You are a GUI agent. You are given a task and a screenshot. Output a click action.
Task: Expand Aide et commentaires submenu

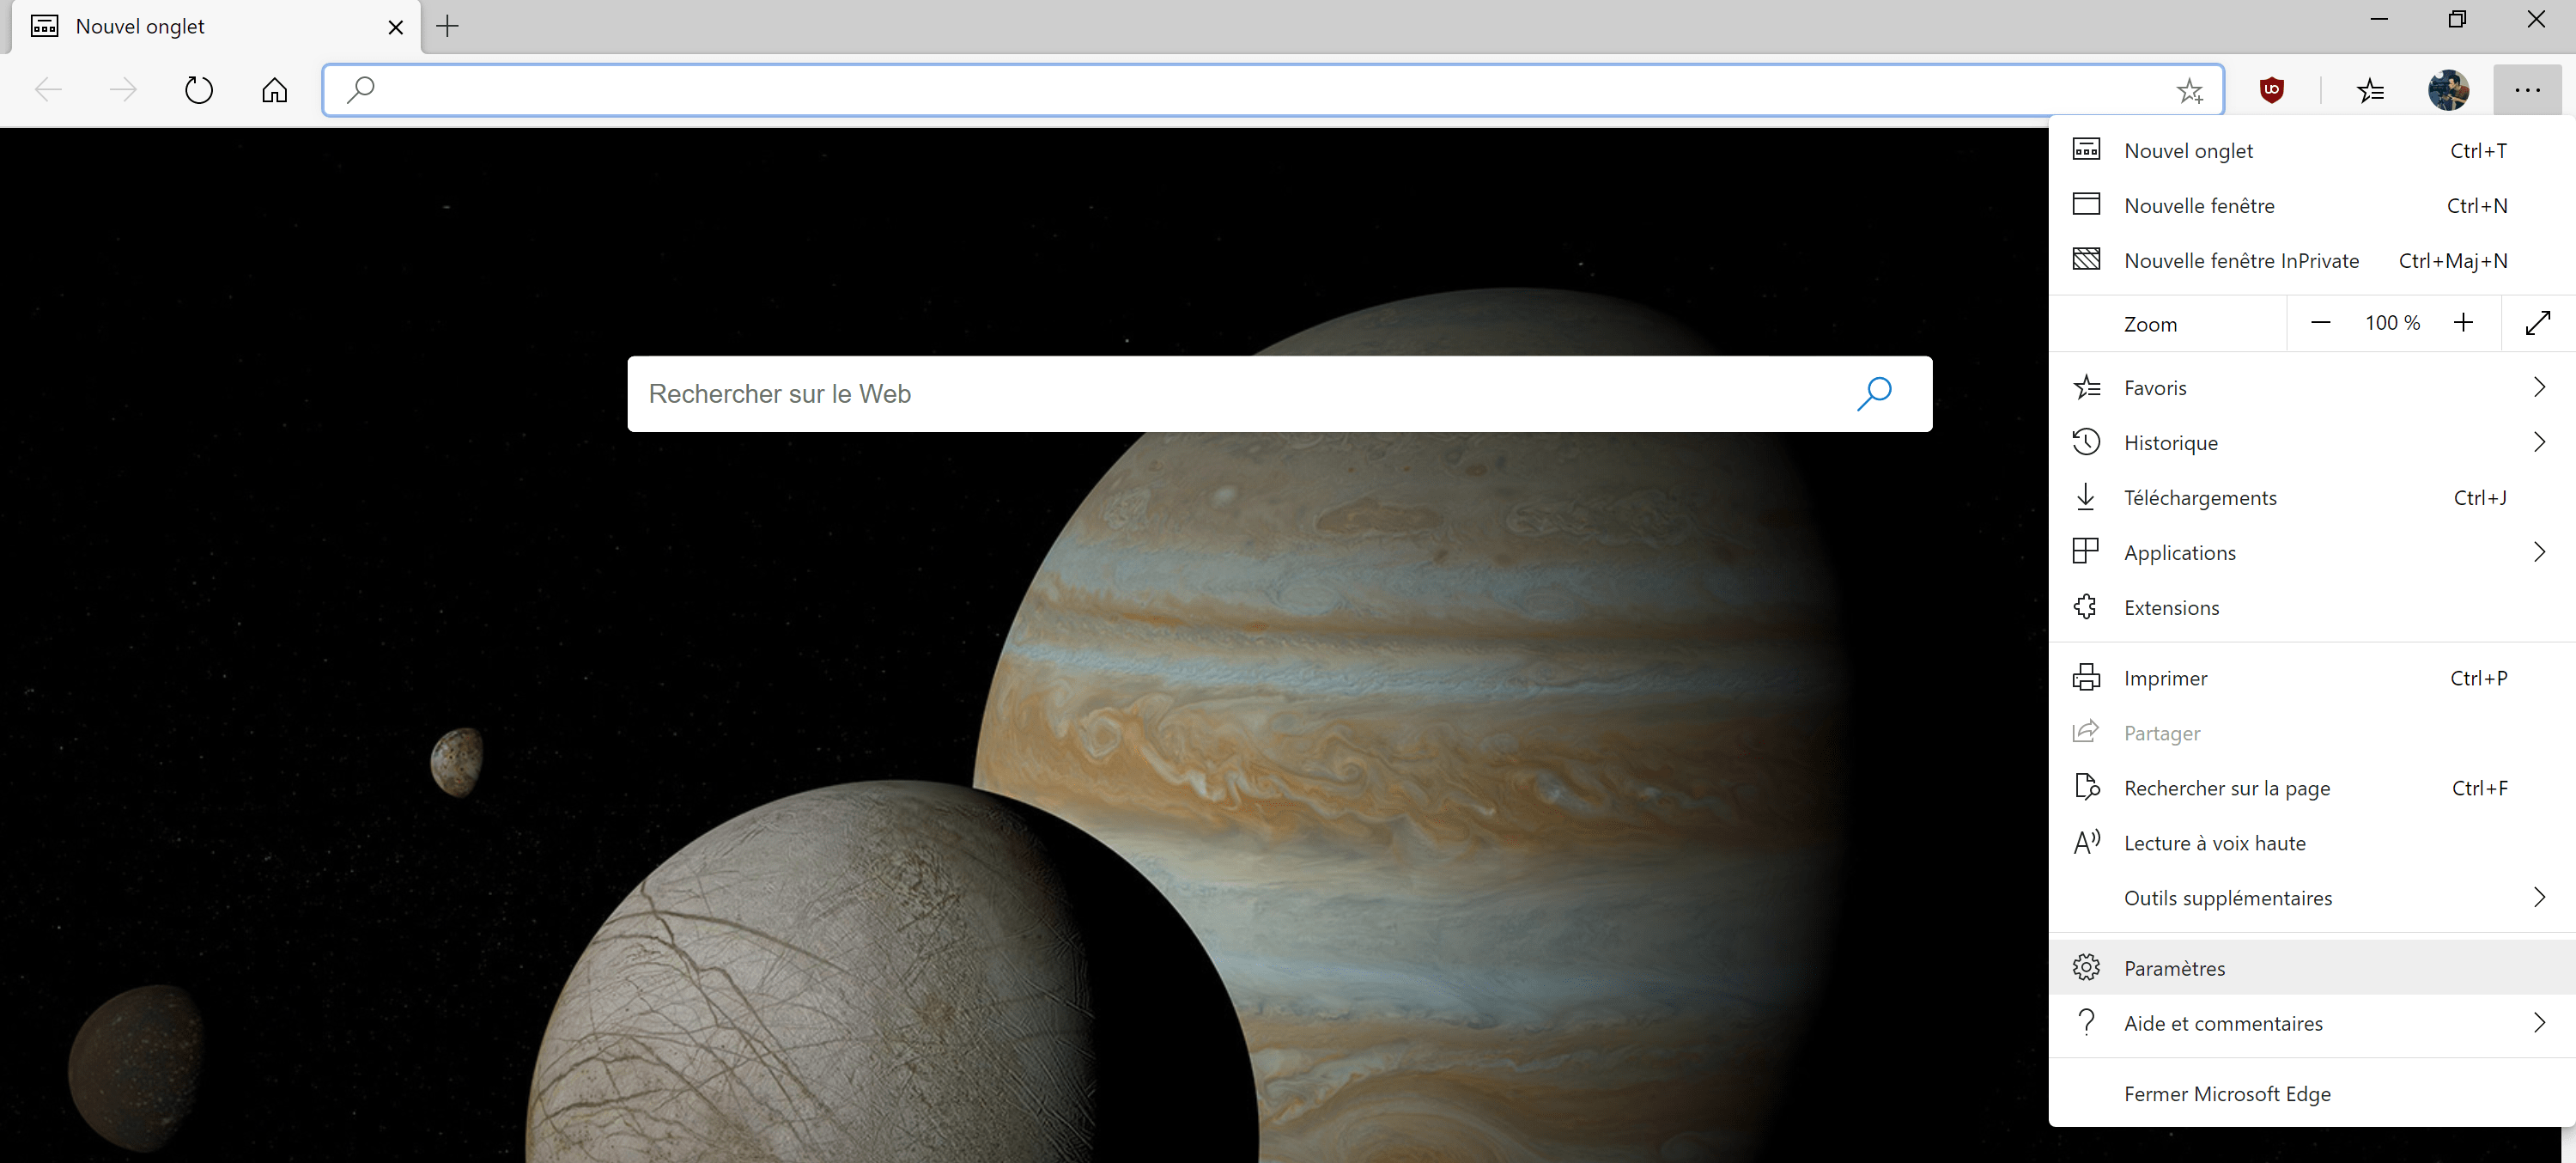tap(2312, 1023)
